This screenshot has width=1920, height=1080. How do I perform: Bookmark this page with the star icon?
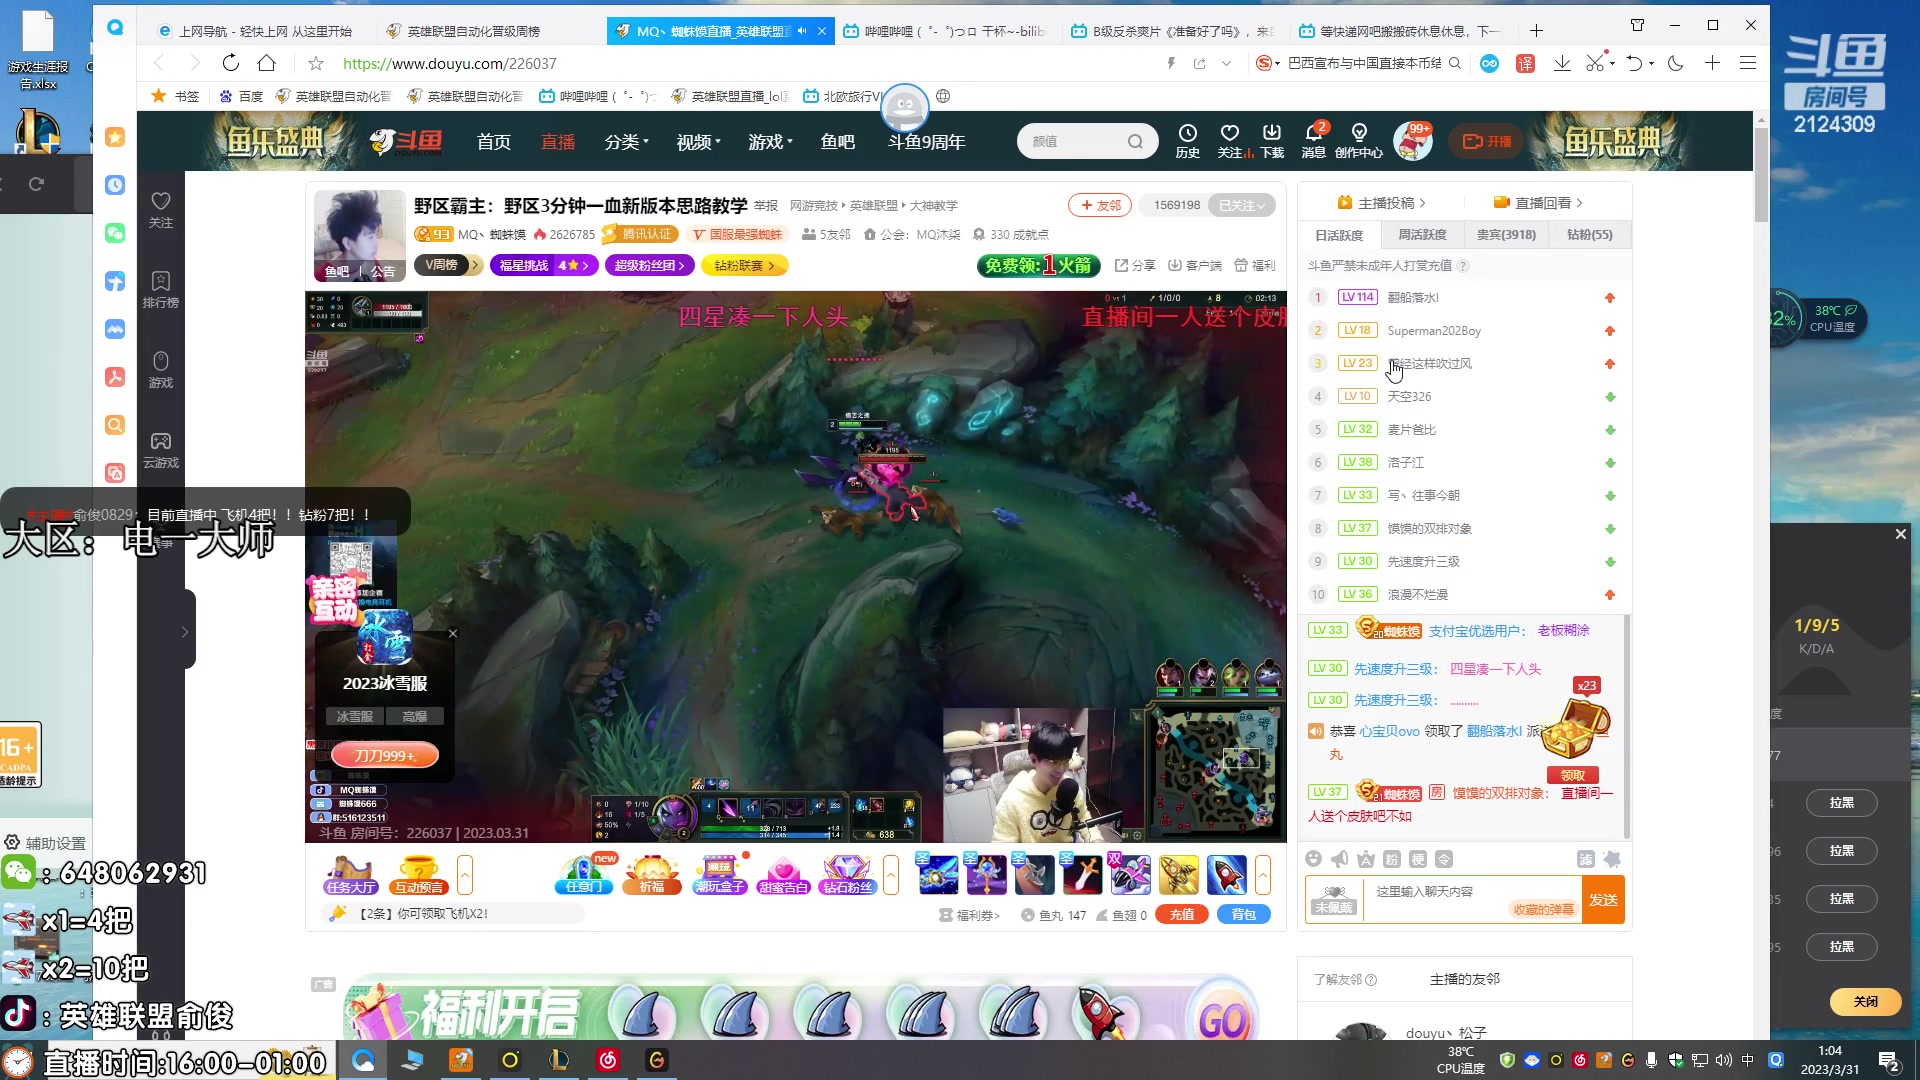(x=316, y=63)
